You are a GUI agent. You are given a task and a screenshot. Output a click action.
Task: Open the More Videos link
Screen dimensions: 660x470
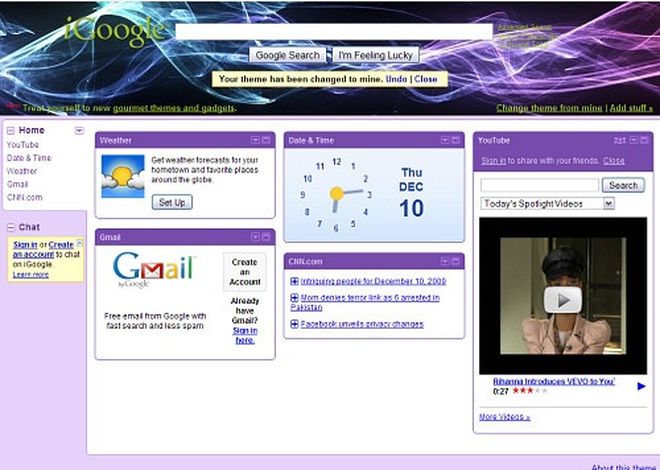[x=504, y=417]
